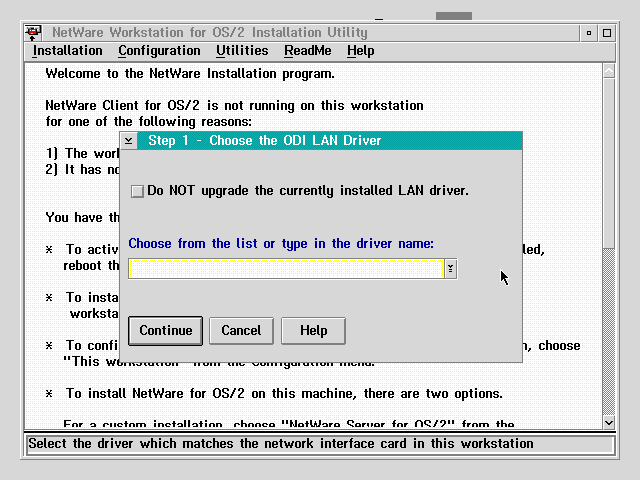This screenshot has width=640, height=480.
Task: Click the NetWare Workstation window title bar
Action: tap(310, 33)
